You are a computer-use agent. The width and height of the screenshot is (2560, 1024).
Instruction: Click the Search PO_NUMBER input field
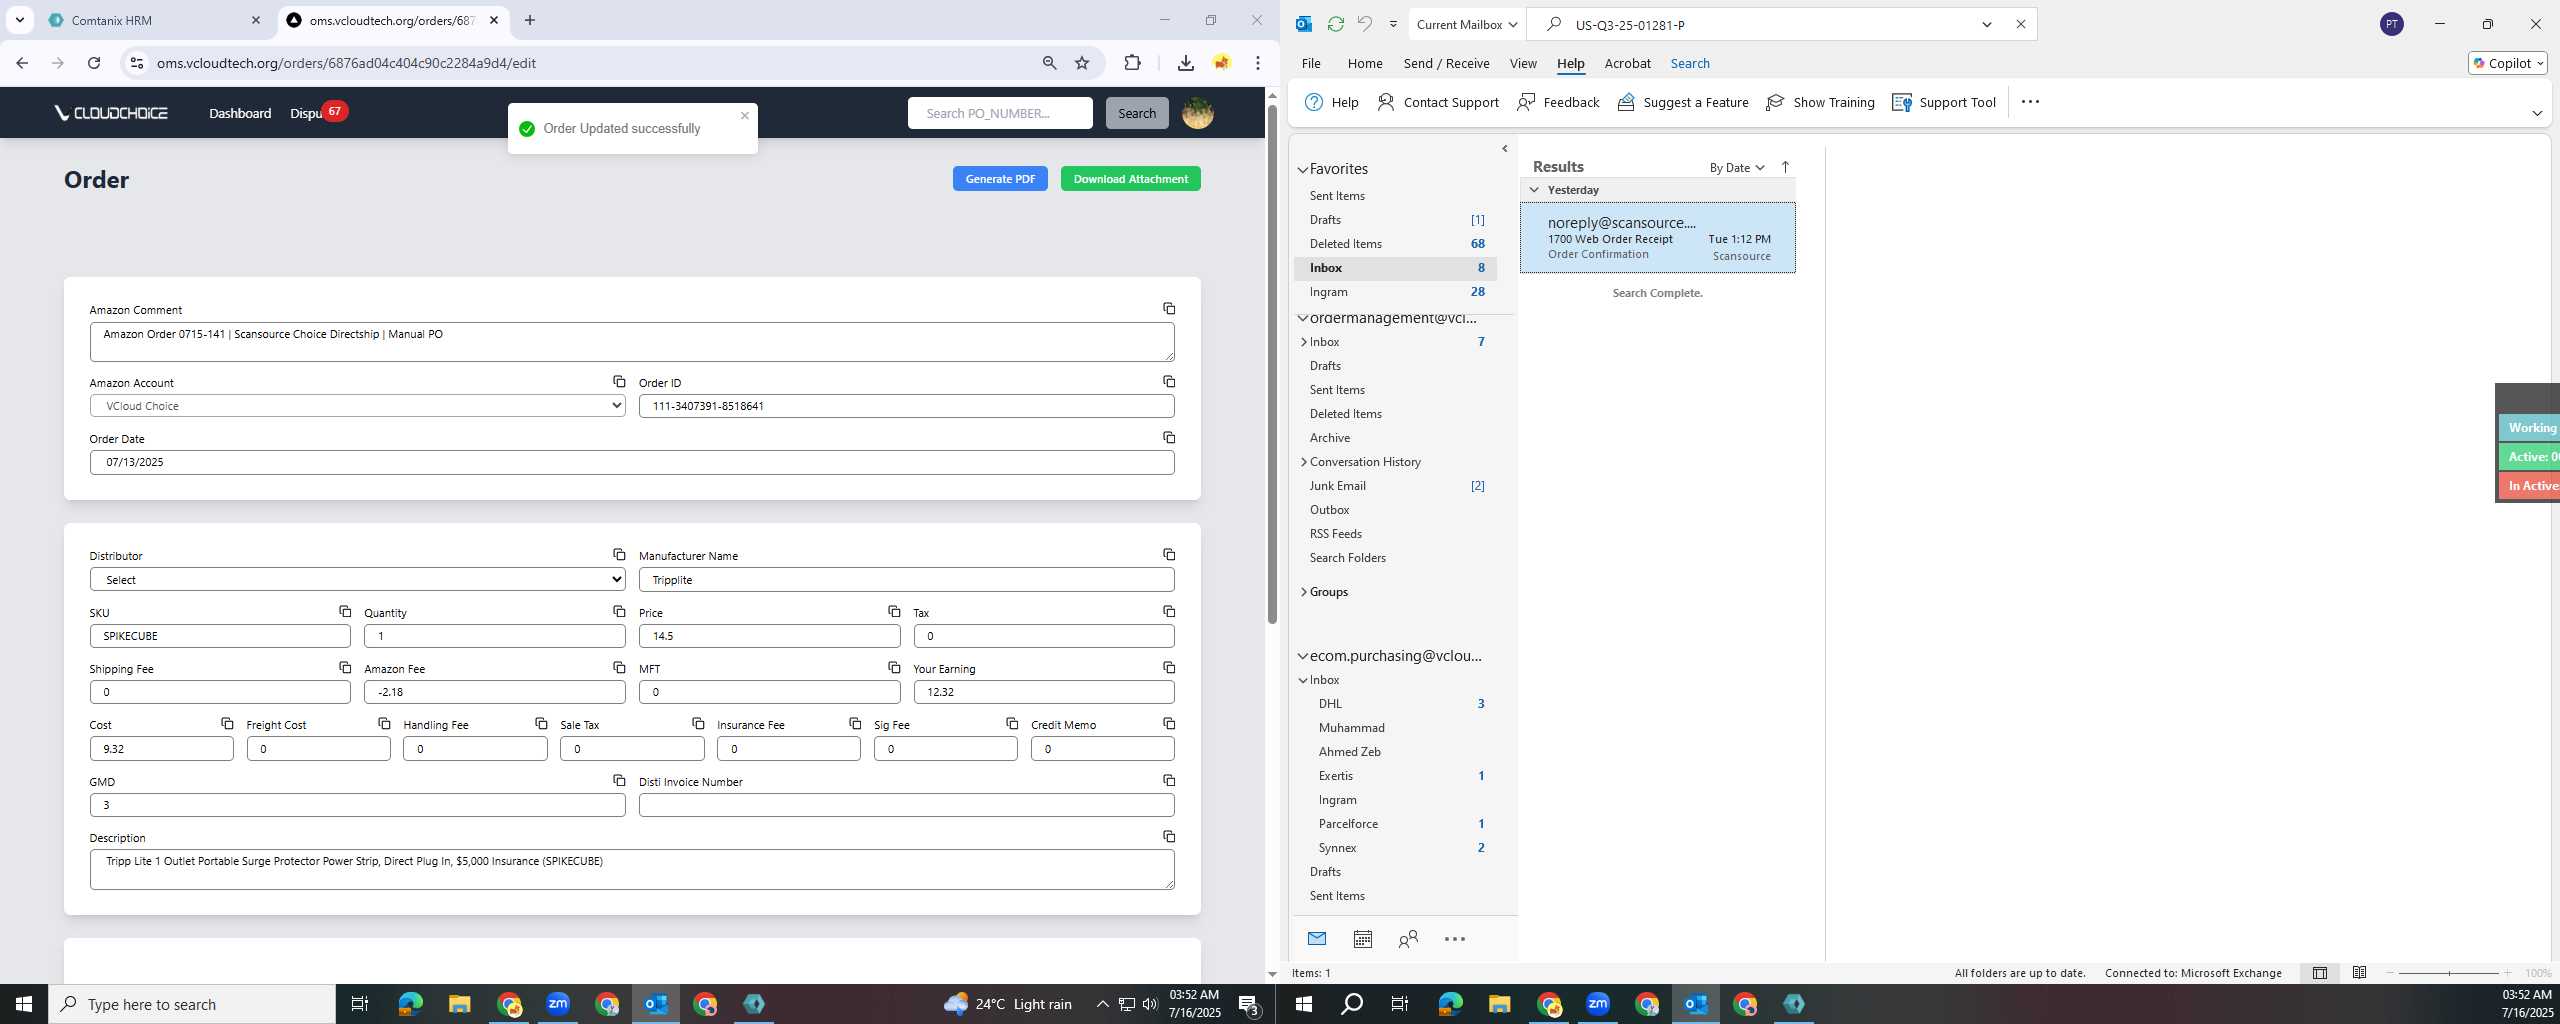1000,113
